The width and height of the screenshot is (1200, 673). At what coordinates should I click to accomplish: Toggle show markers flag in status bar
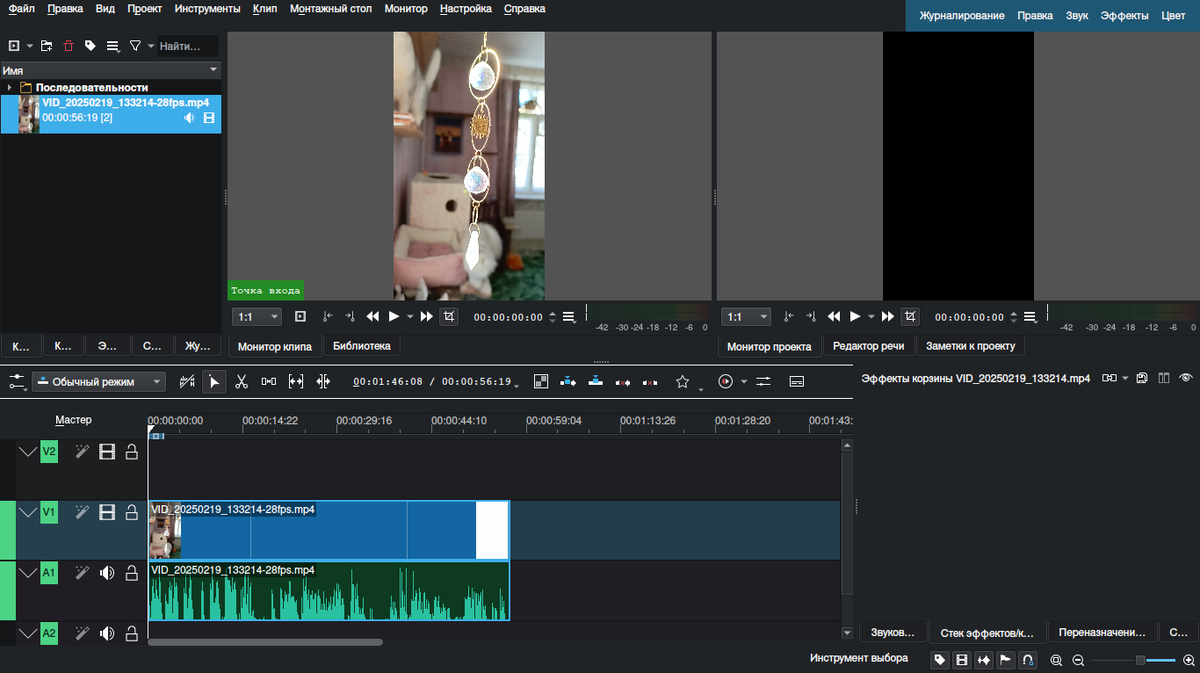[1005, 660]
